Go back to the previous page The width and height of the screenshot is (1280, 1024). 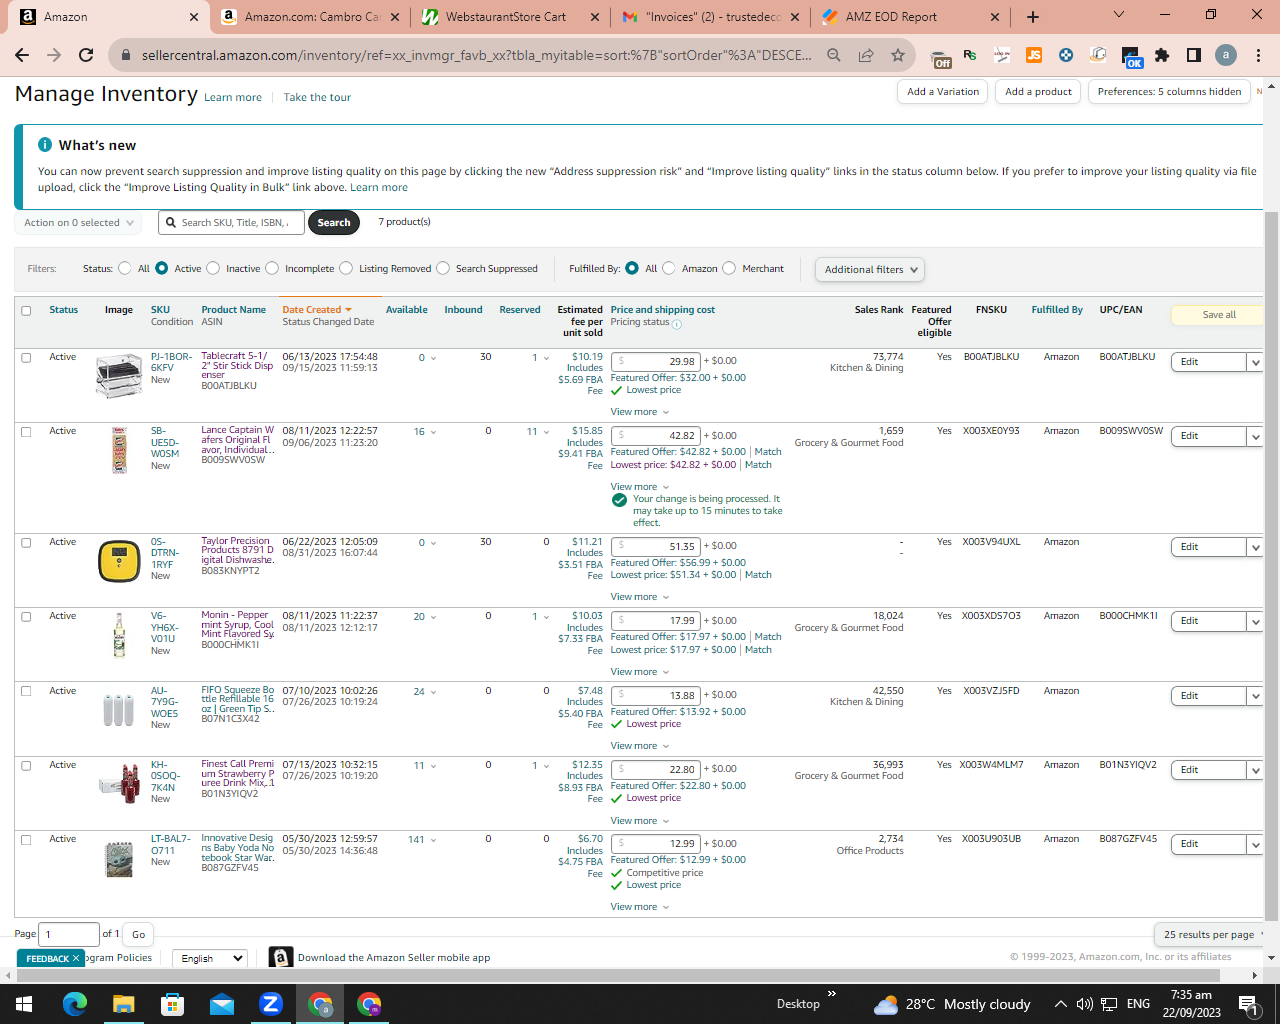tap(23, 55)
